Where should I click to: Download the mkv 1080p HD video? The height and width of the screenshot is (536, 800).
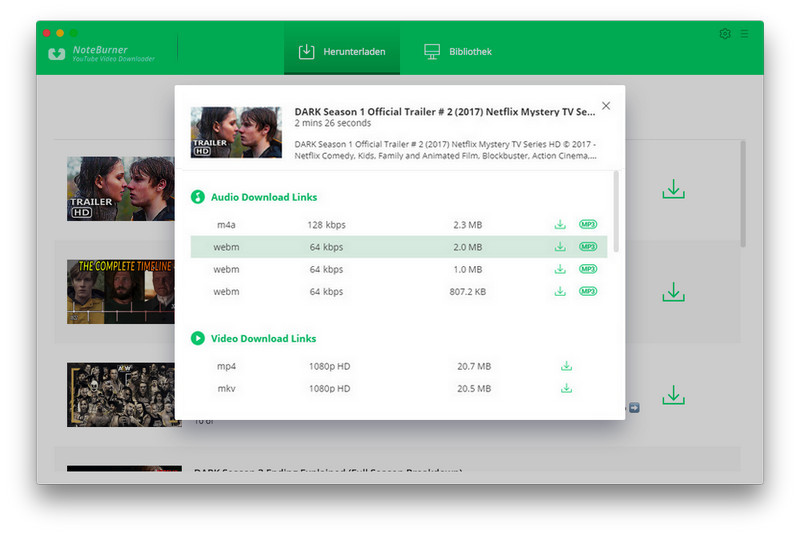click(566, 388)
